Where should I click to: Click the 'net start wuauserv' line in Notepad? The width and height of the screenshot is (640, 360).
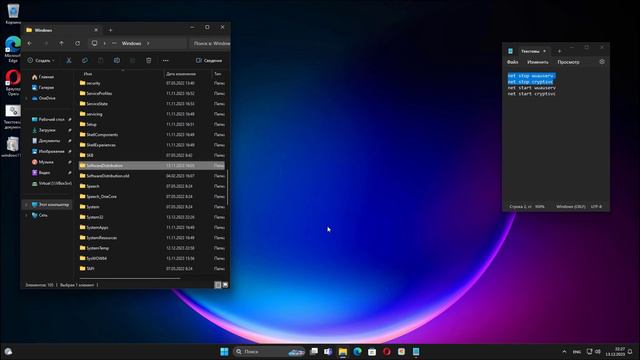pos(531,88)
